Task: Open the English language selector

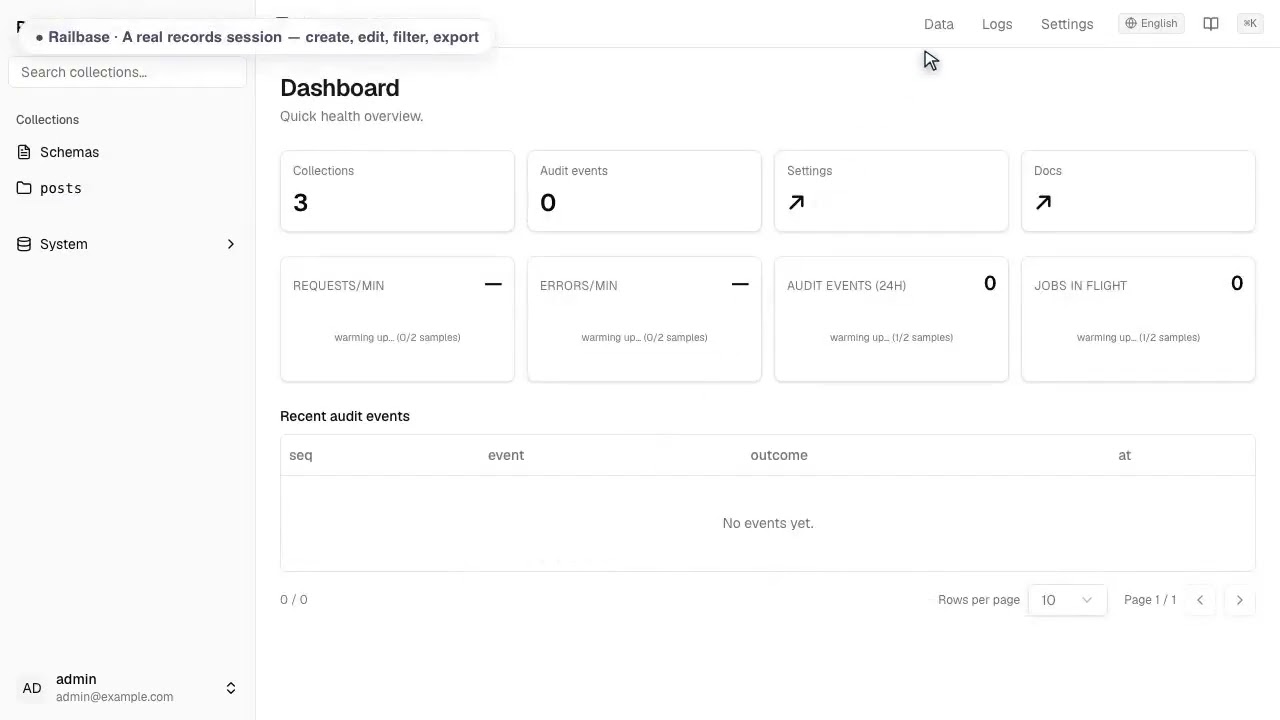Action: coord(1151,24)
